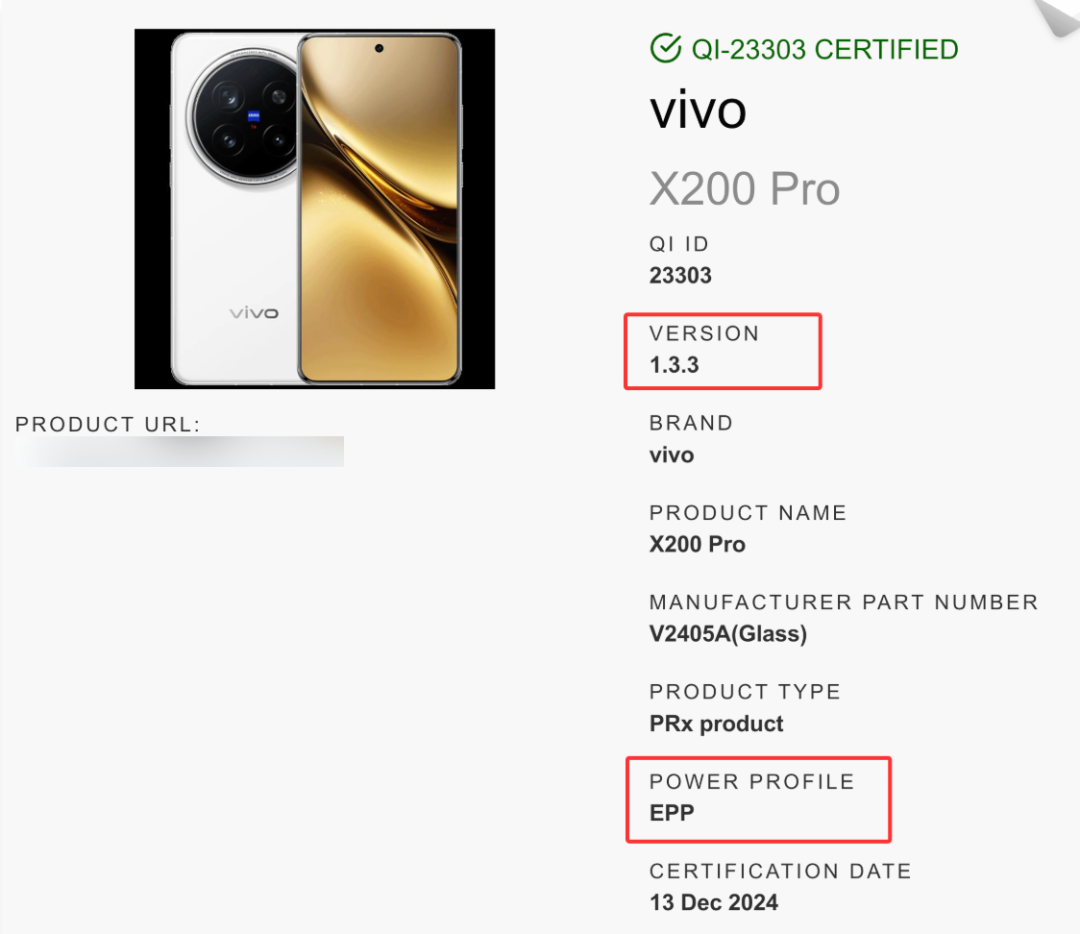The width and height of the screenshot is (1080, 934).
Task: Select the PRODUCT NAME value X200 Pro
Action: (x=697, y=545)
